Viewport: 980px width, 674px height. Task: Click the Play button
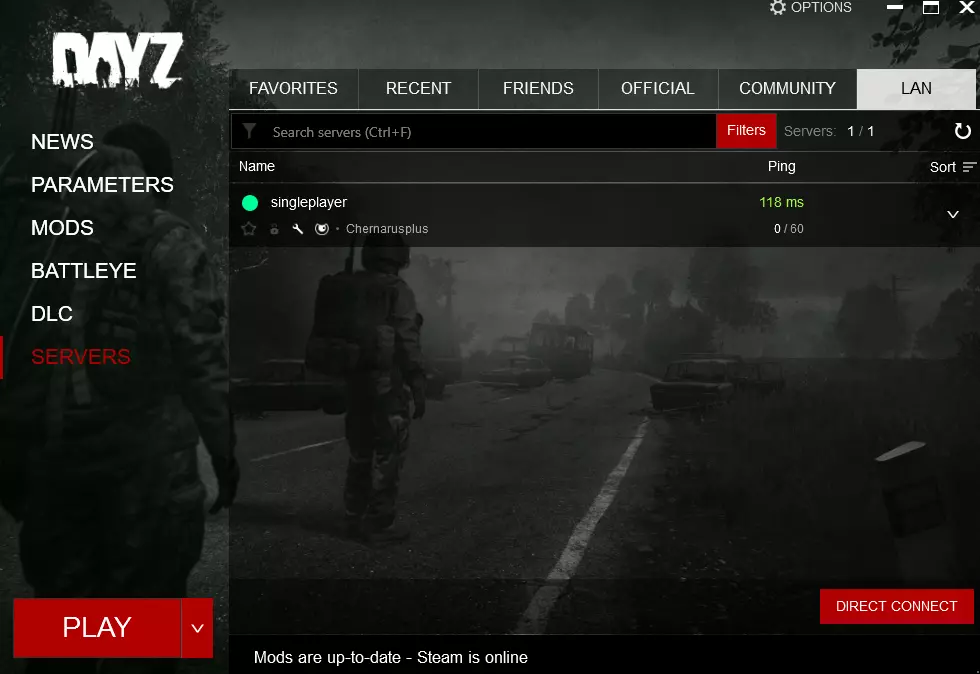tap(97, 628)
